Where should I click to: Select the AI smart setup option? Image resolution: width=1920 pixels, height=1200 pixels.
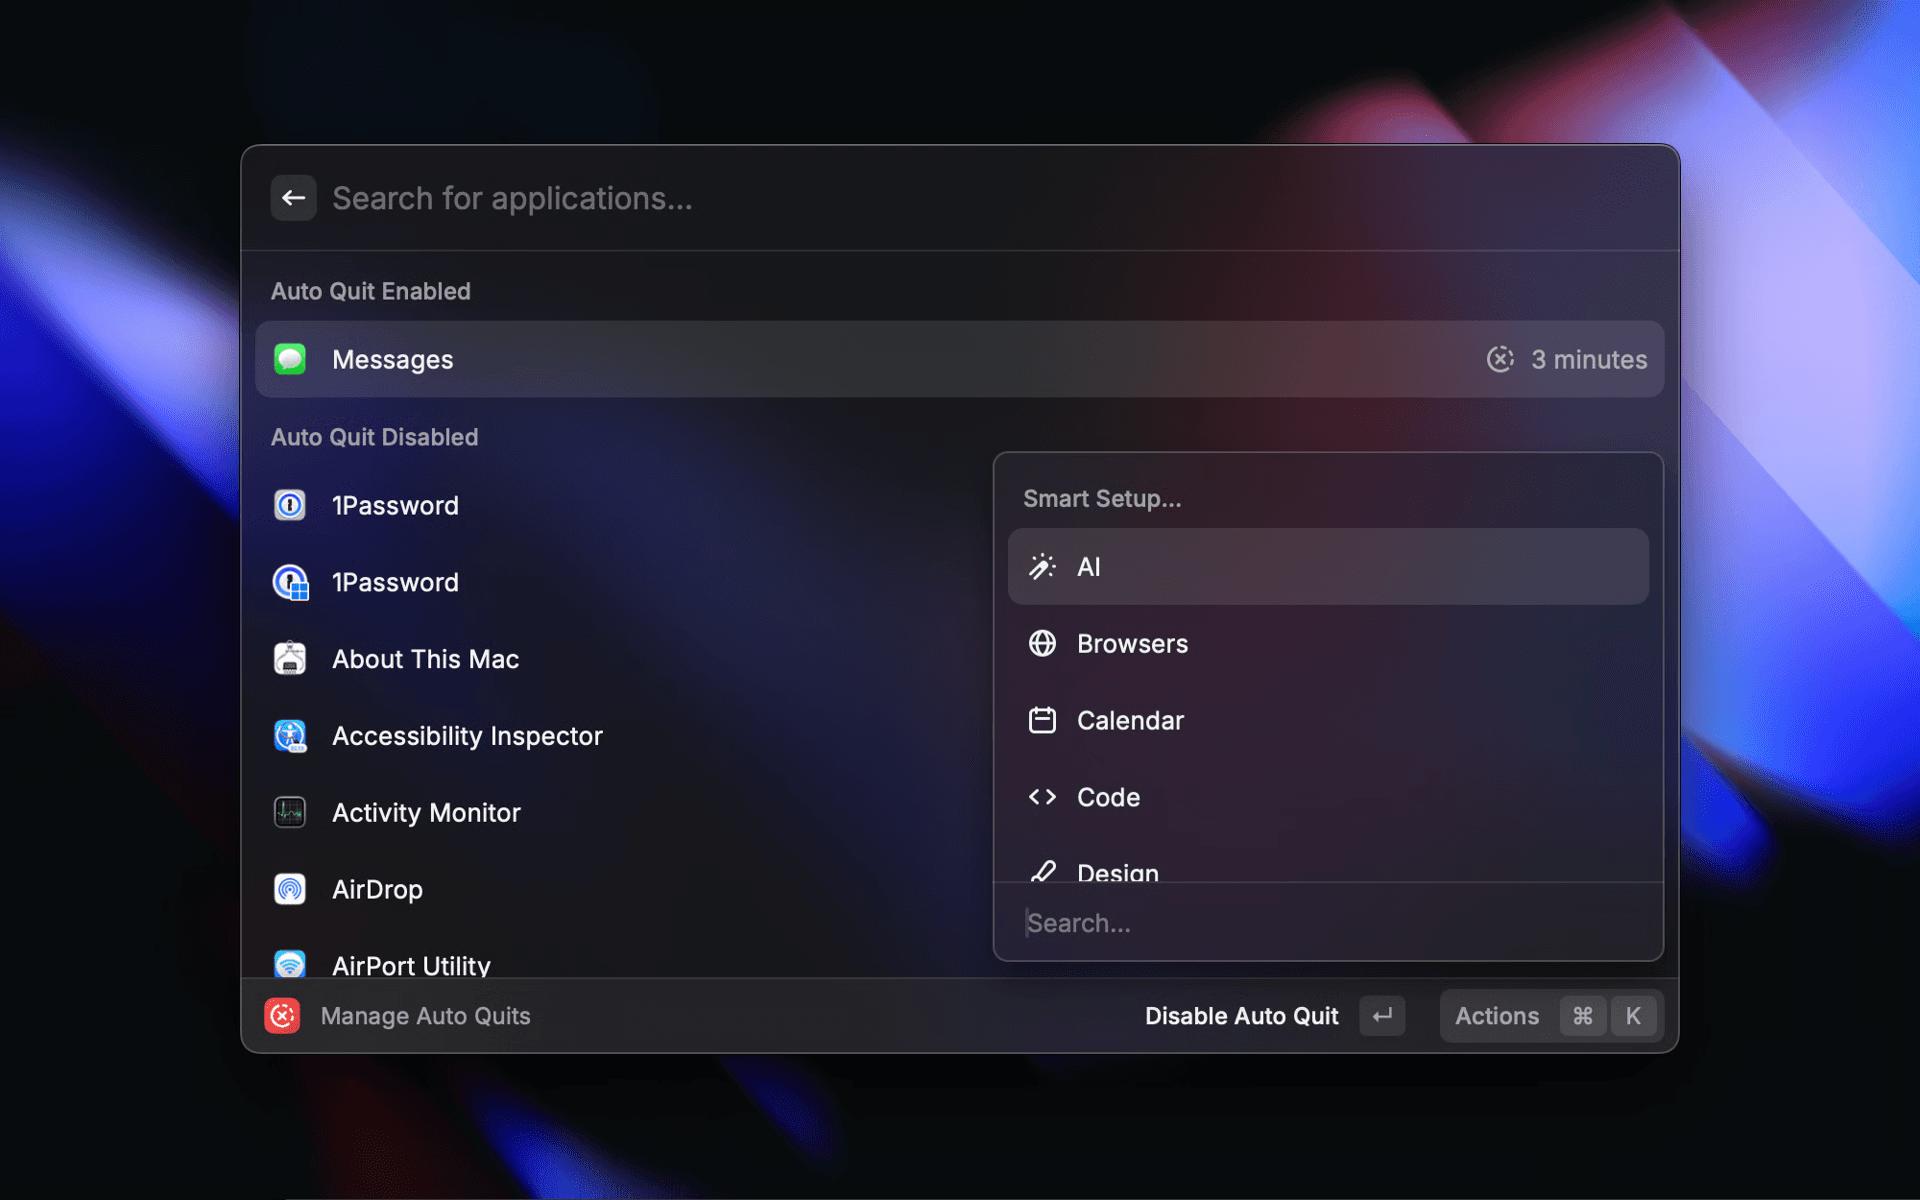[1327, 566]
